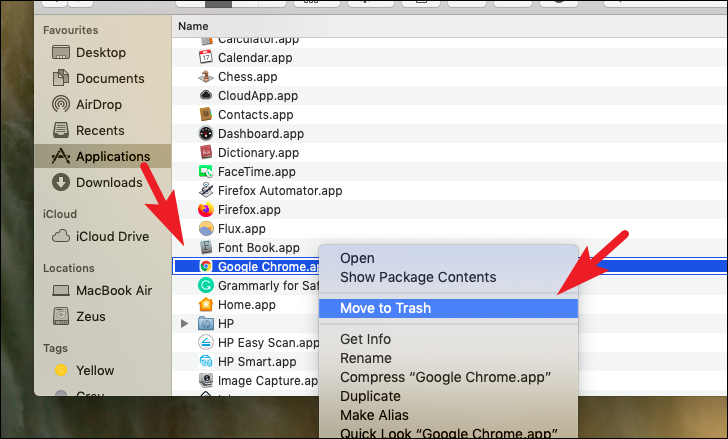This screenshot has width=728, height=439.
Task: Select the Dictionary.app file name
Action: pos(258,153)
